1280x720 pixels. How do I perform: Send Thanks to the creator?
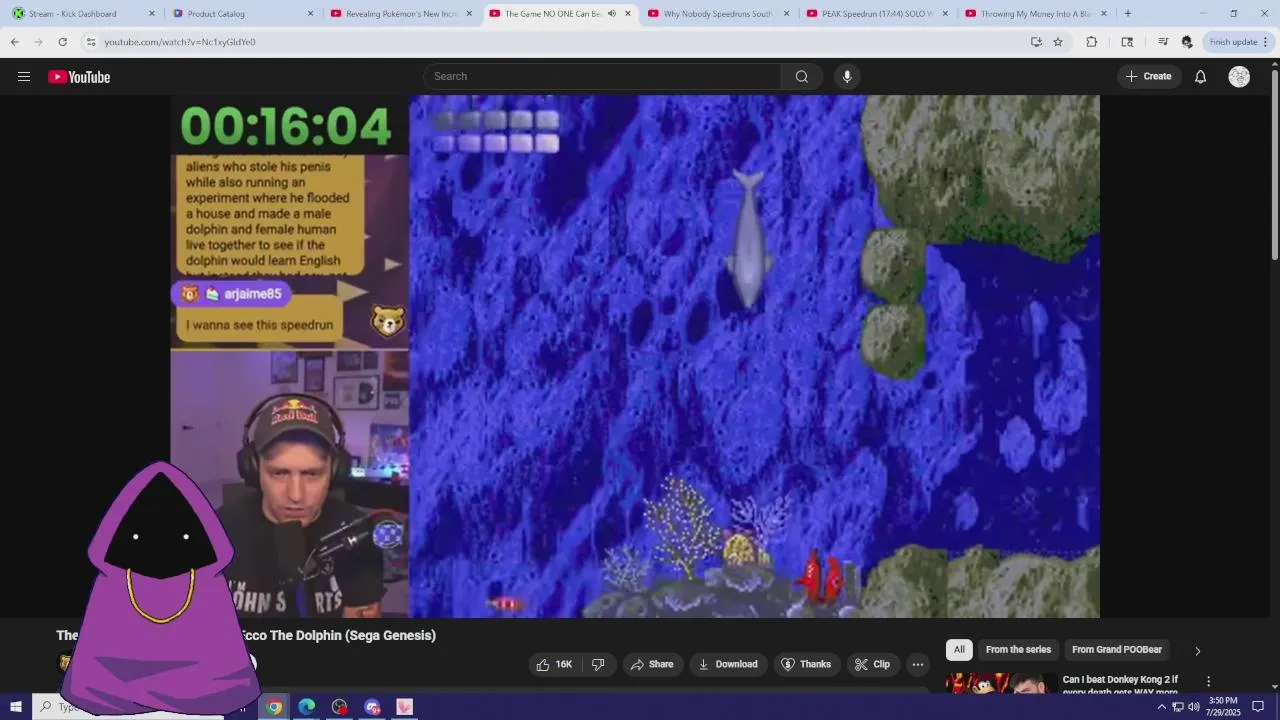click(x=806, y=664)
